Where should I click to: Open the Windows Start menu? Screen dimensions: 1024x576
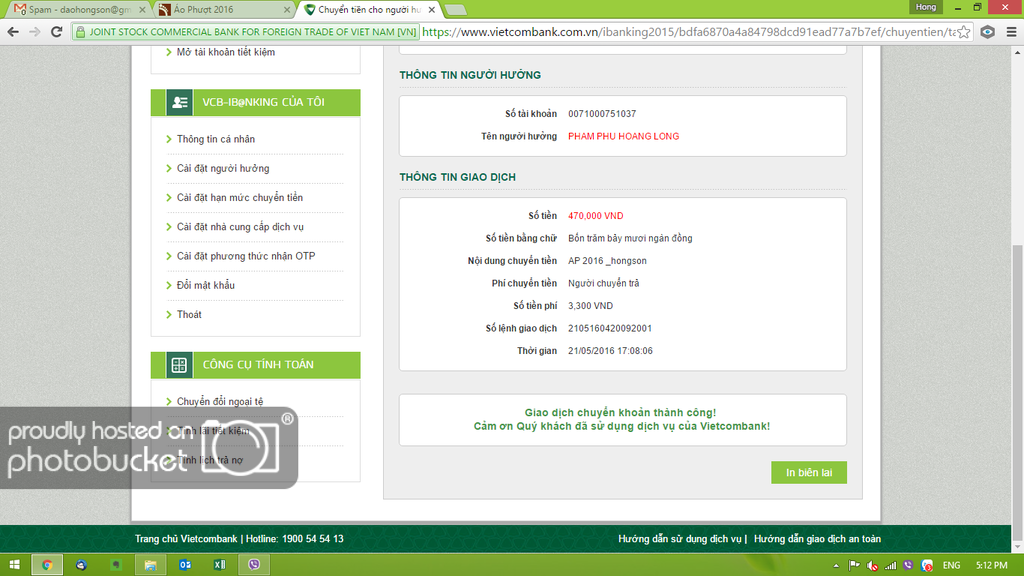[x=14, y=565]
